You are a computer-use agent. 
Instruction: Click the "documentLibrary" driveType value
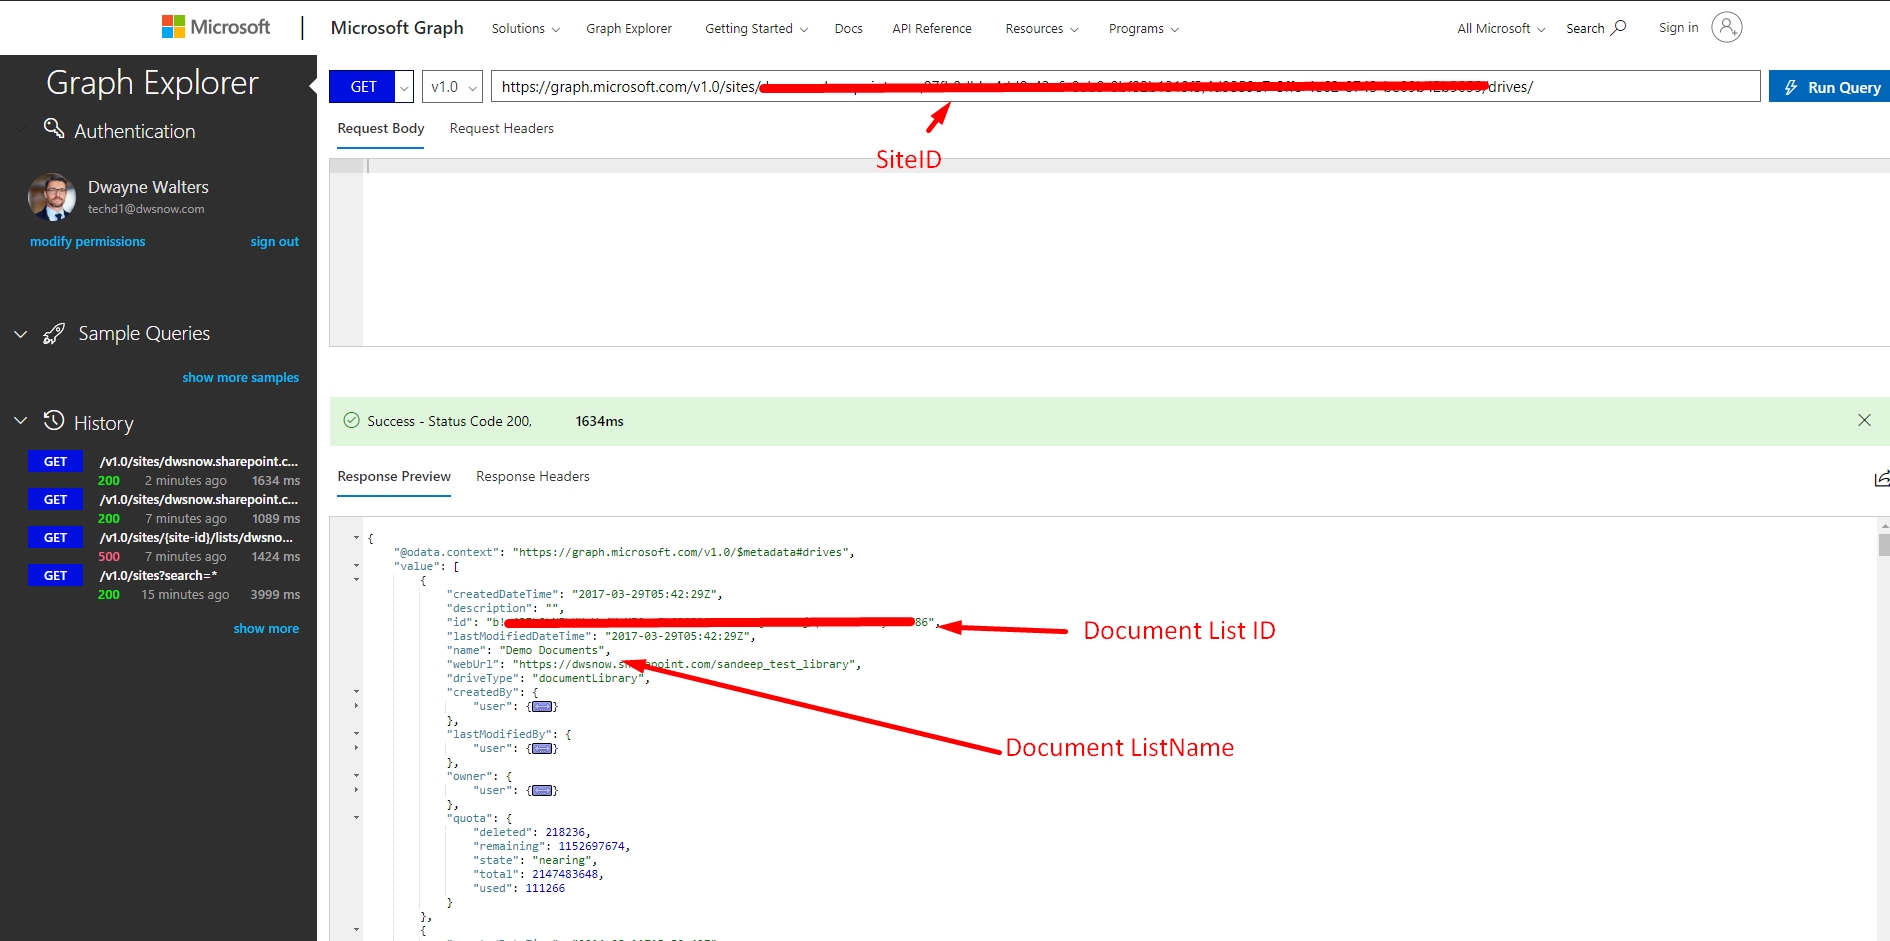pos(588,678)
